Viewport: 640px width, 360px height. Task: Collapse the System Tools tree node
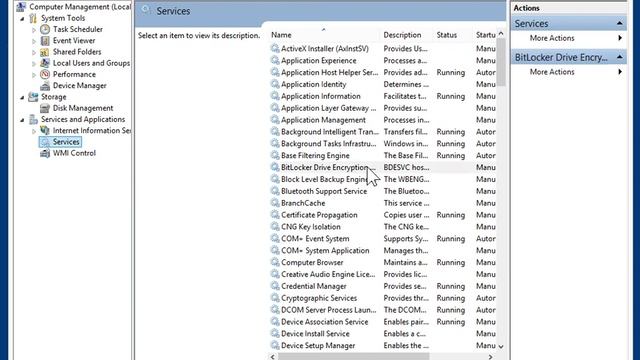(22, 18)
